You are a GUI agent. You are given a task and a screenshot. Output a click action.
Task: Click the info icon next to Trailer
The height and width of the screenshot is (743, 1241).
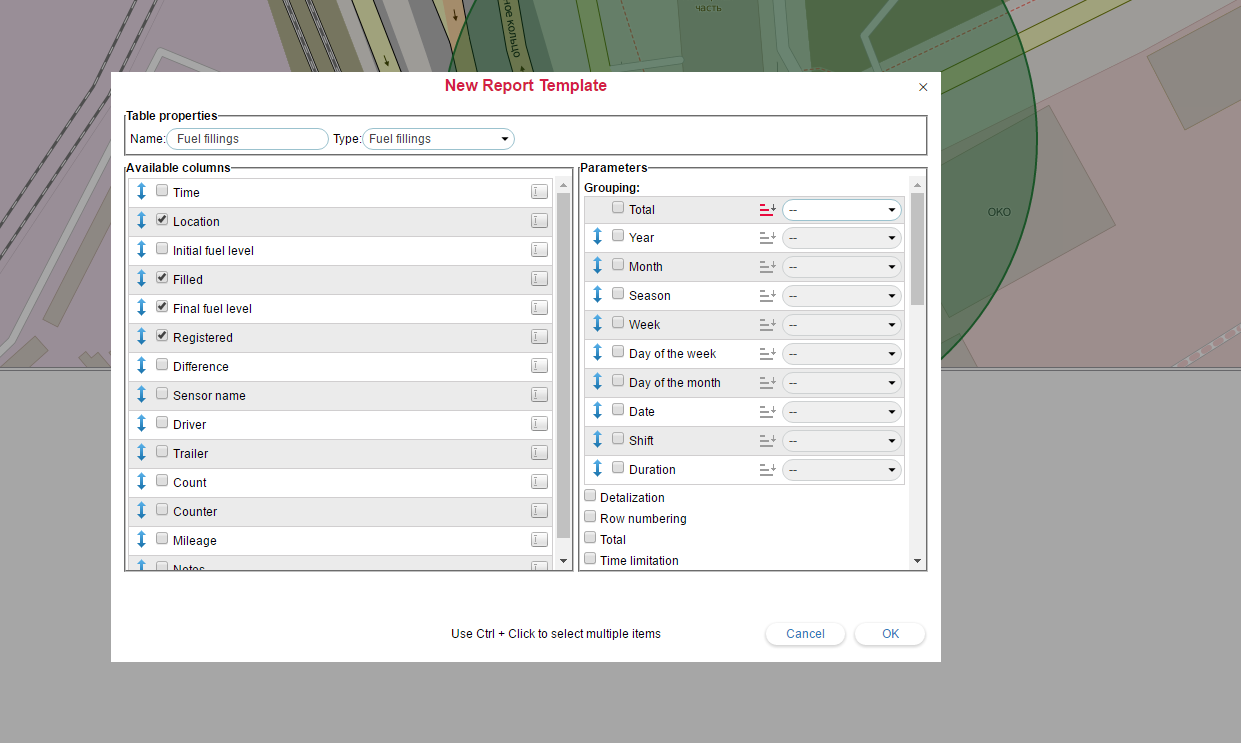tap(539, 452)
